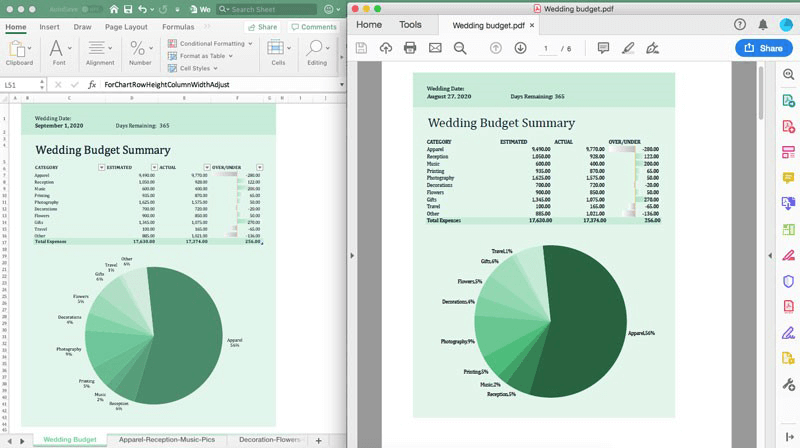This screenshot has width=800, height=448.
Task: Select the Apparel-Reception-Music-Pics sheet tab
Action: [x=166, y=440]
